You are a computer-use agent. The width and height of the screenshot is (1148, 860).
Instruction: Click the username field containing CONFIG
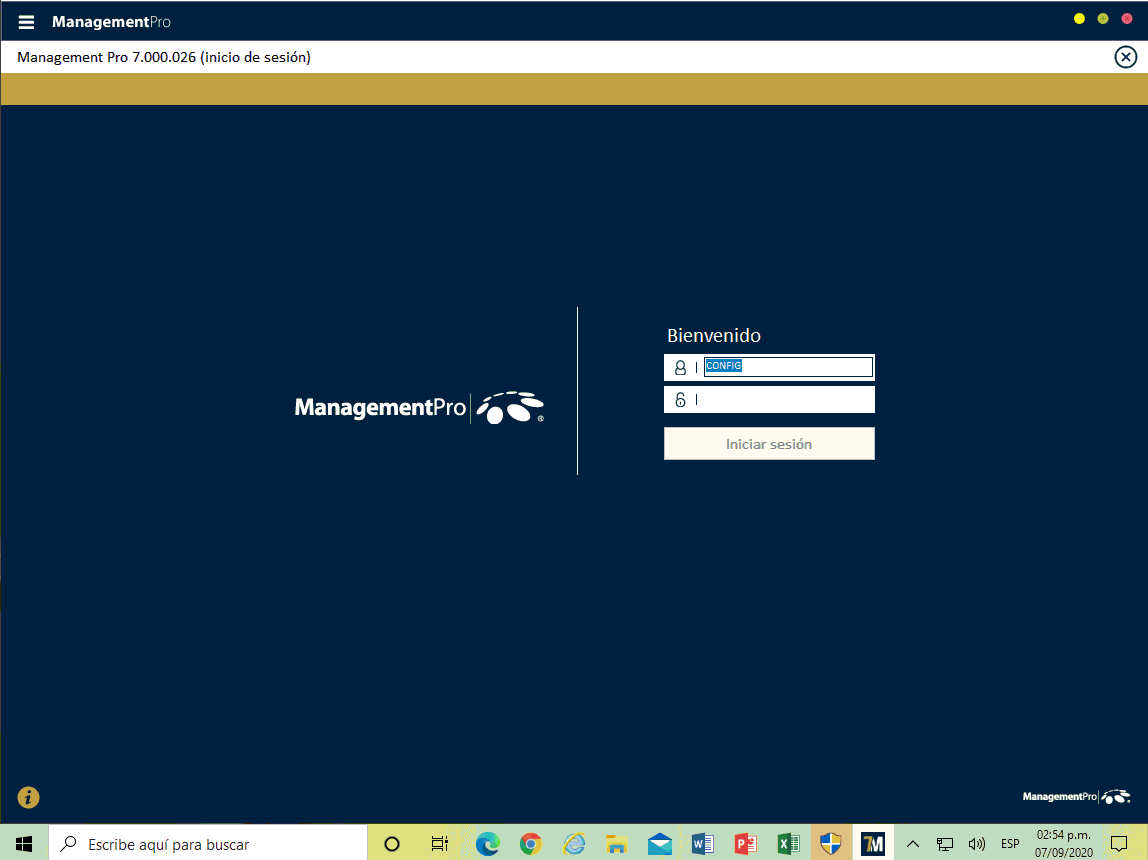[788, 367]
